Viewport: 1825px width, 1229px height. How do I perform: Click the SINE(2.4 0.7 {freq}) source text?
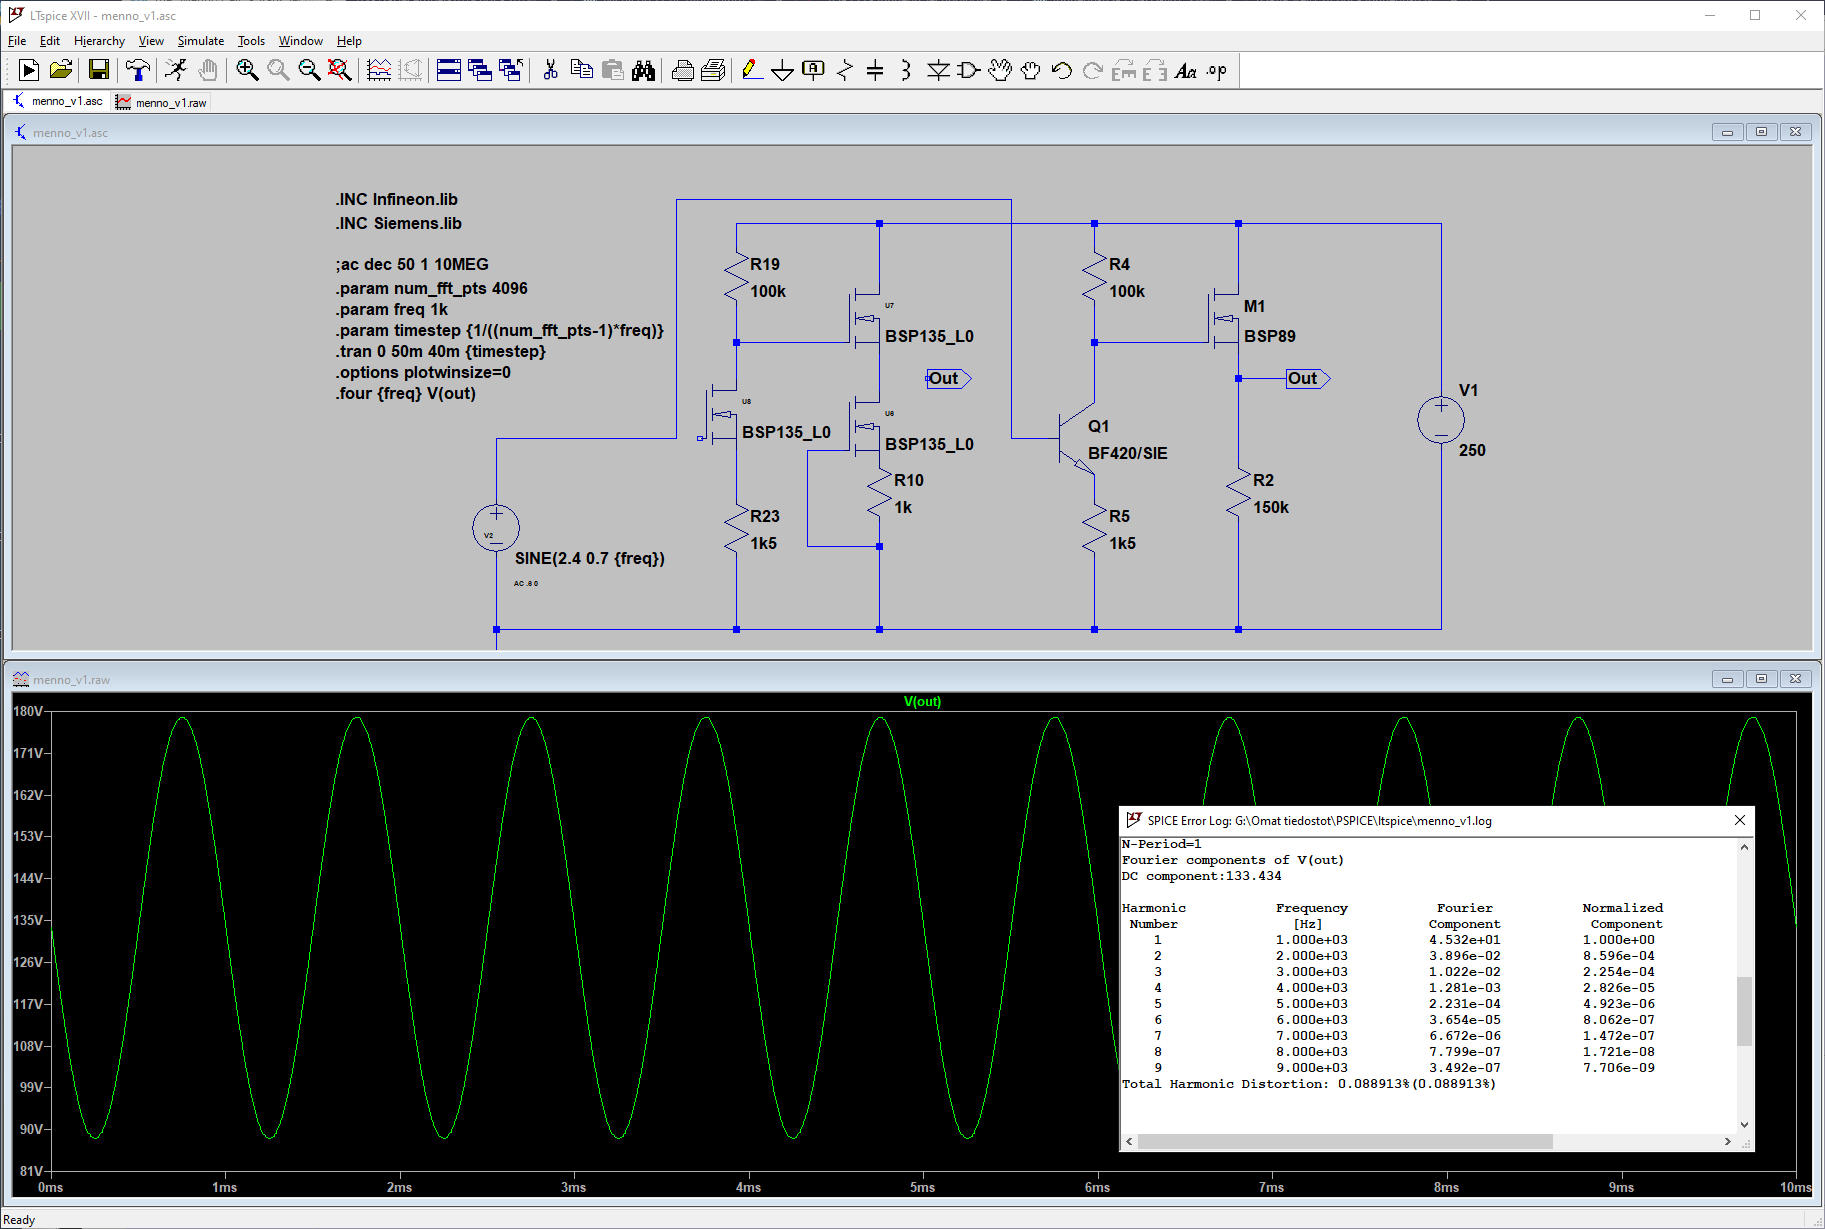tap(590, 558)
